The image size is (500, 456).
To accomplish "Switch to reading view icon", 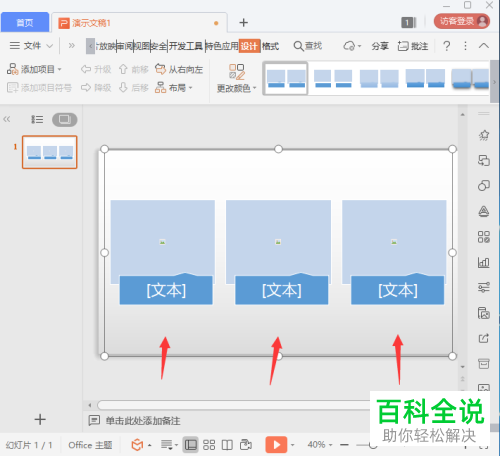I will (x=227, y=445).
